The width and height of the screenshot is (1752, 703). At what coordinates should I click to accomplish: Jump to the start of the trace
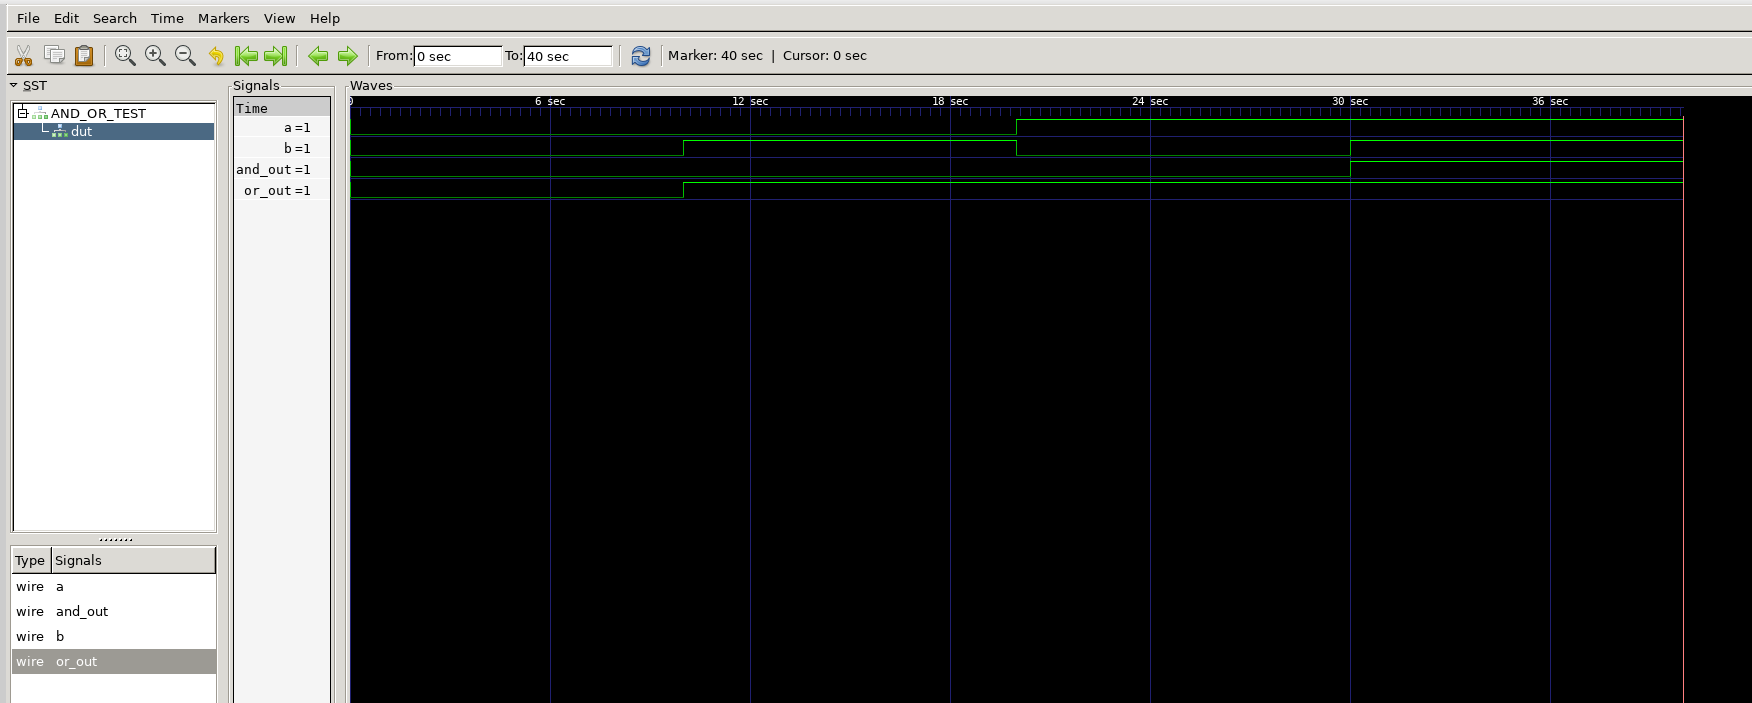(246, 56)
